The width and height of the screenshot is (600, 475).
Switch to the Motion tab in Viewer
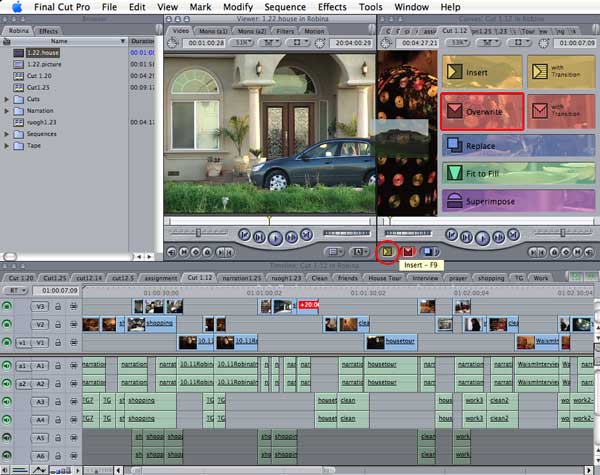point(314,31)
